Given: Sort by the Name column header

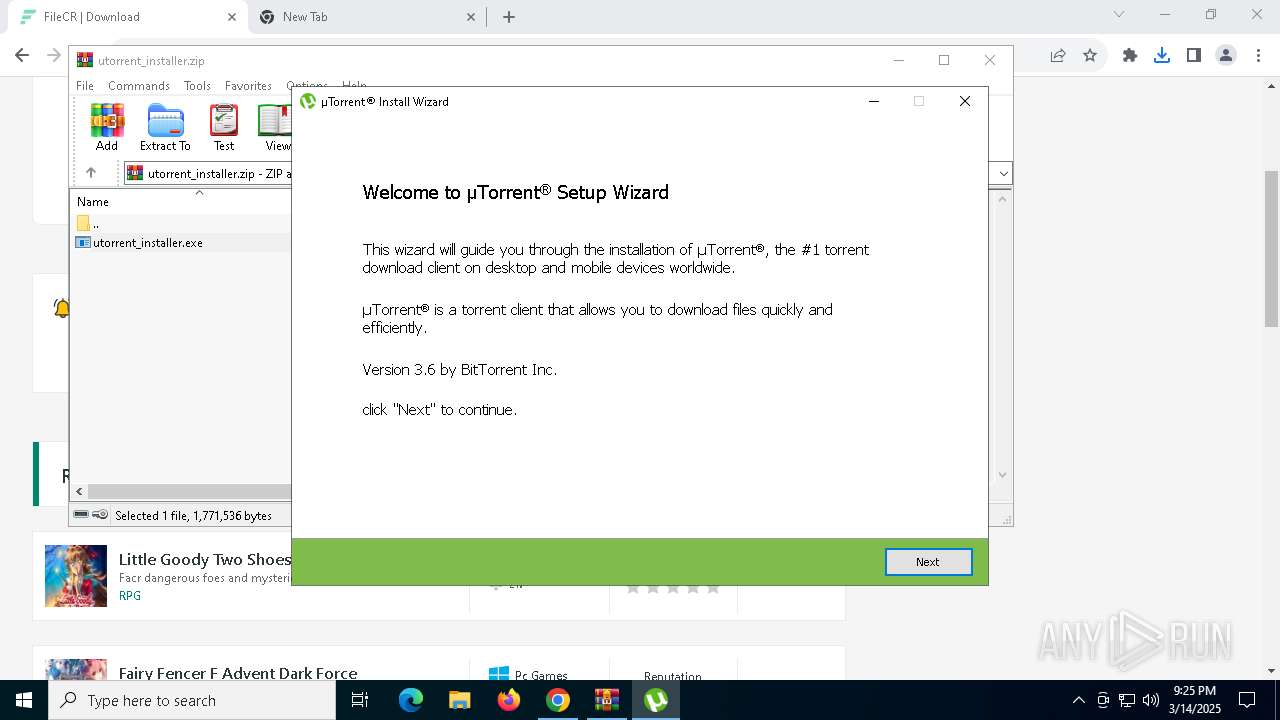Looking at the screenshot, I should point(93,201).
